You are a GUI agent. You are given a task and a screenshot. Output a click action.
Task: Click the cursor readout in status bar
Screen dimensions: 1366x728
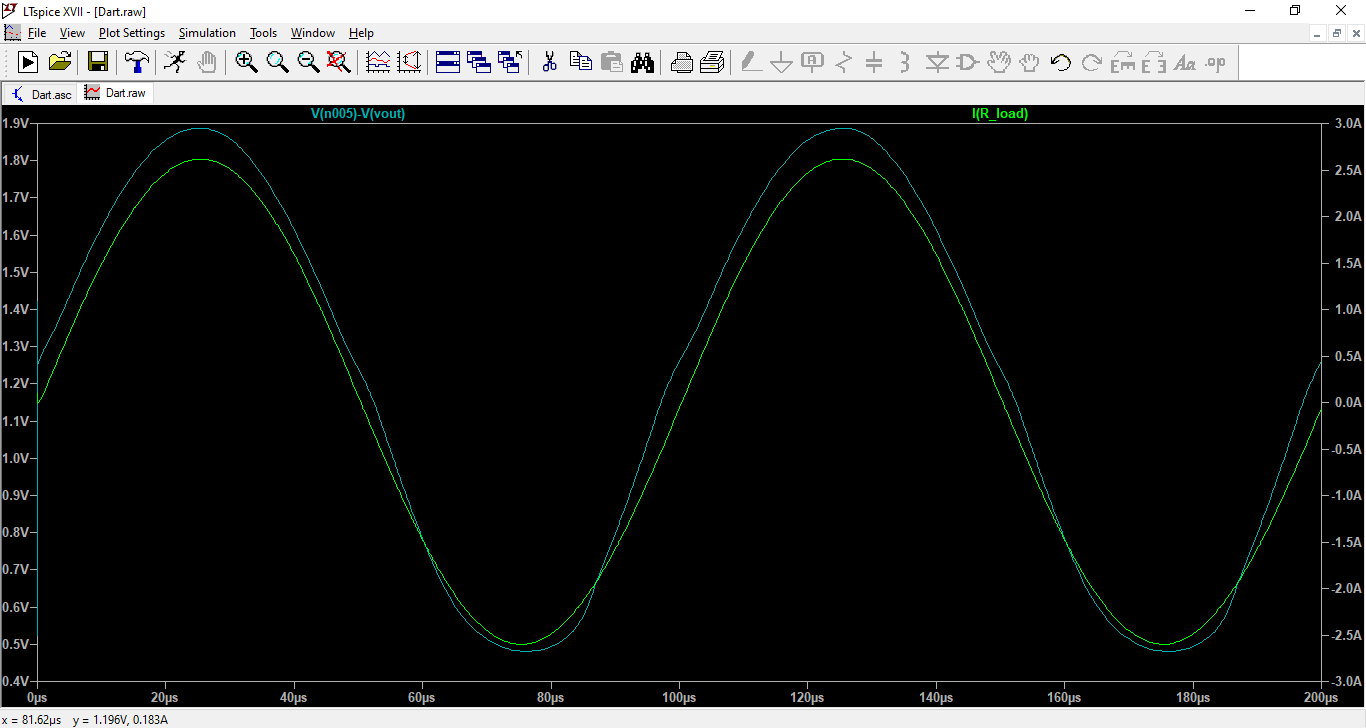(x=85, y=719)
